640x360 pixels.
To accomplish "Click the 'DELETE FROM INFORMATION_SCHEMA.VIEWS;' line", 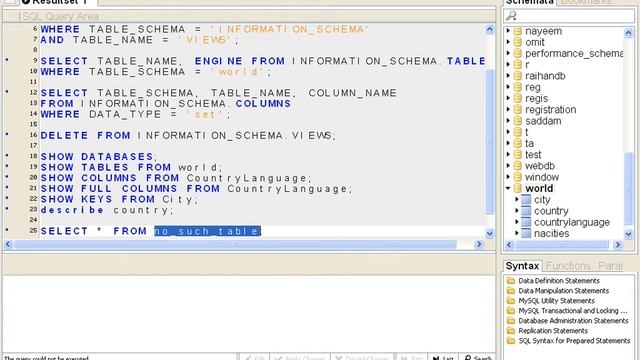I will pos(188,136).
